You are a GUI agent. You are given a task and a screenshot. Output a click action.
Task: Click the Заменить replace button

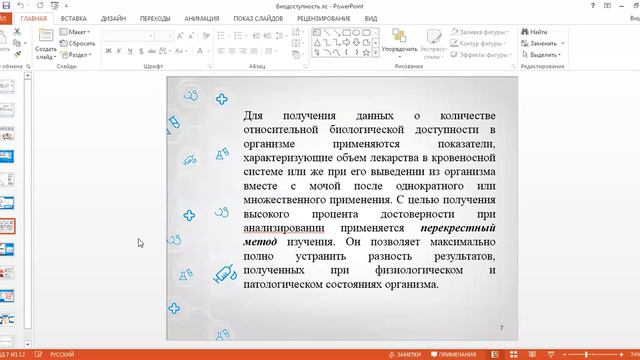(543, 43)
